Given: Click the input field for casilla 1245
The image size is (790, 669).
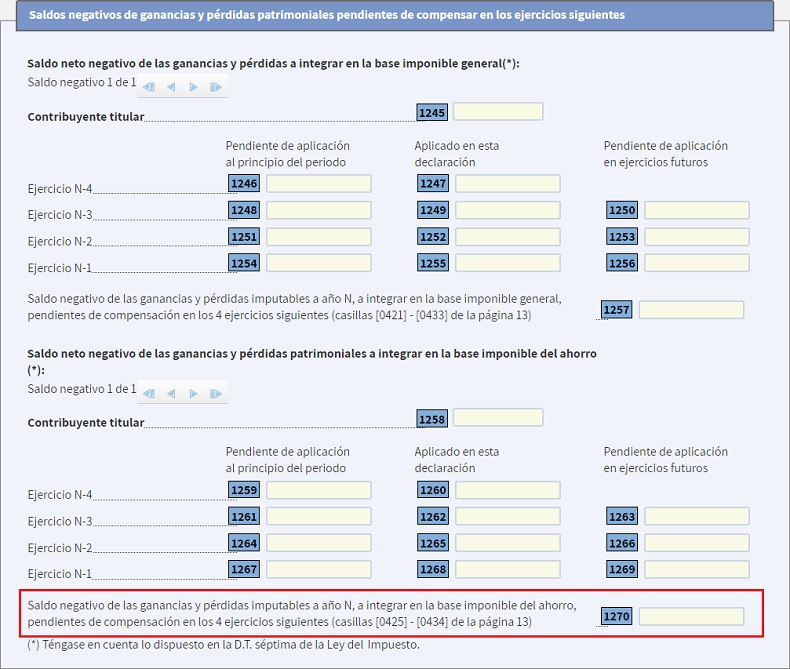Looking at the screenshot, I should (498, 111).
